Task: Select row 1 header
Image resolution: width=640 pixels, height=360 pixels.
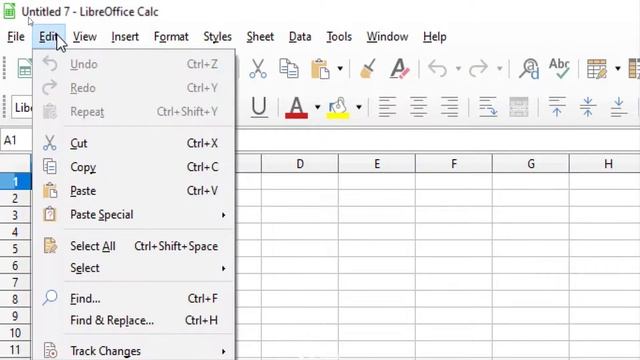Action: [15, 181]
